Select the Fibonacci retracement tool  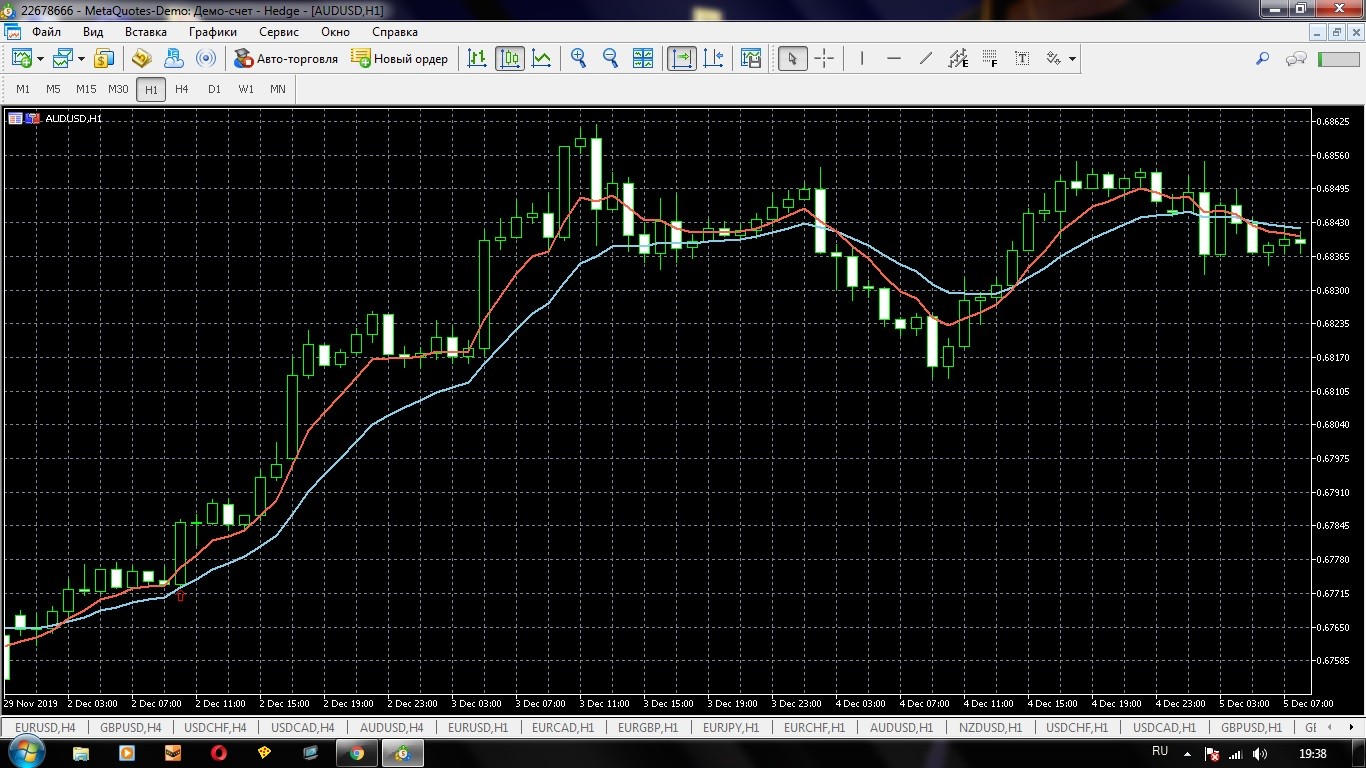point(990,59)
